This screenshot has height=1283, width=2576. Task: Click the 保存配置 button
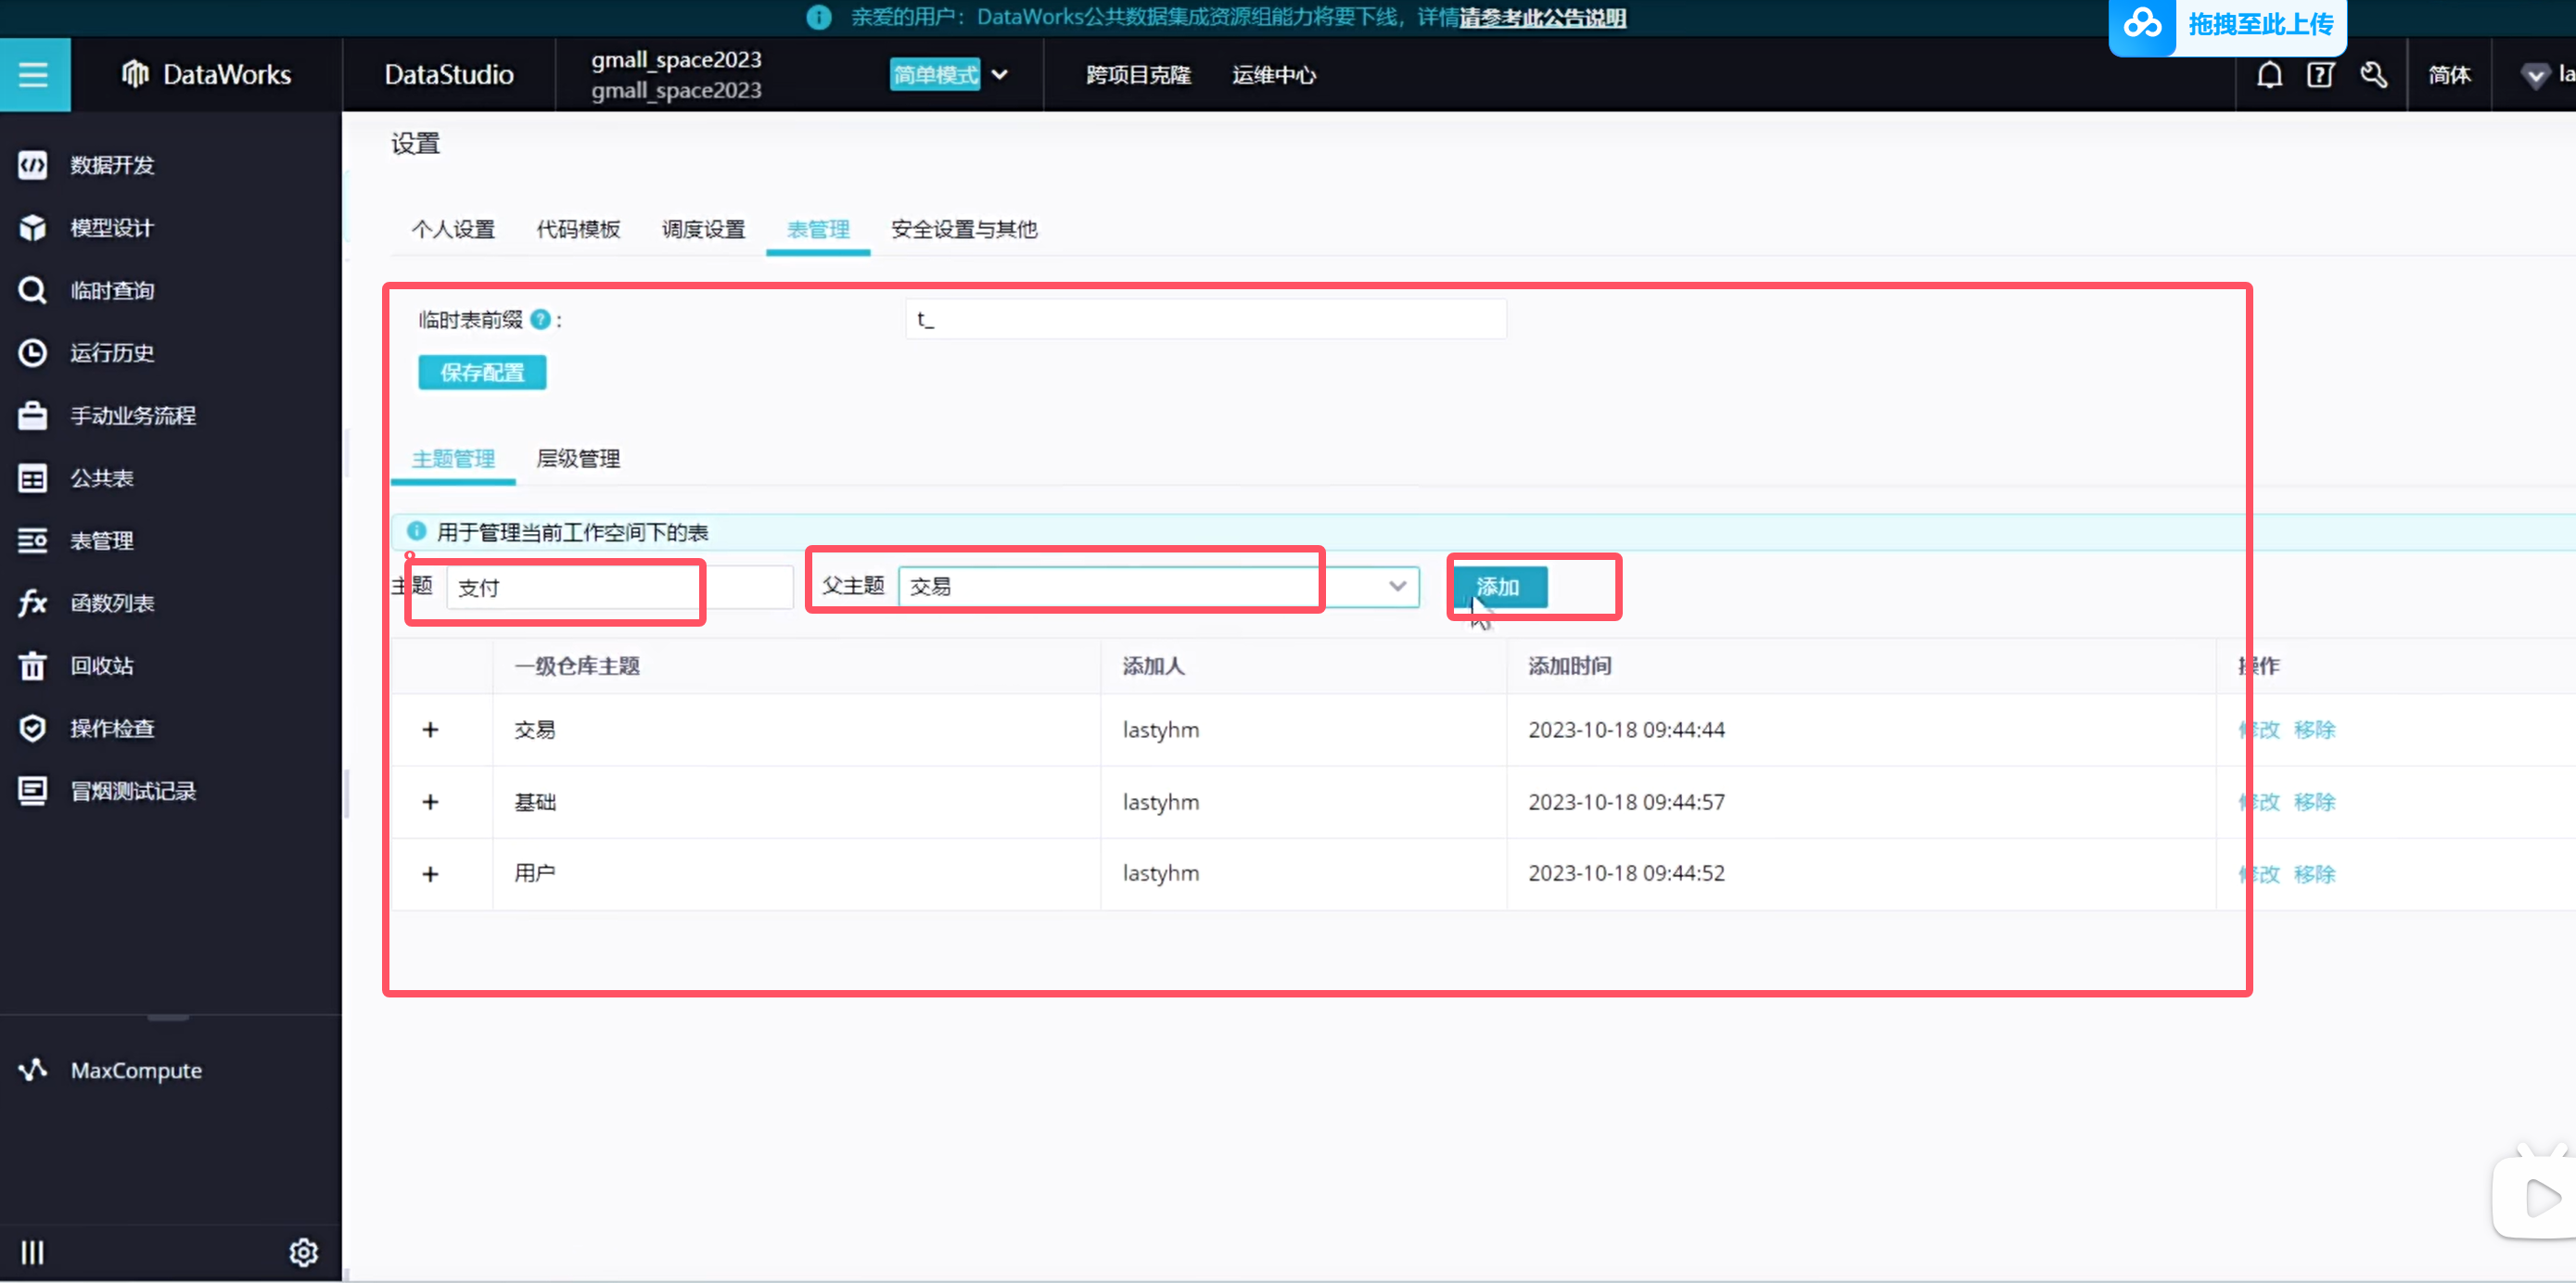point(482,373)
